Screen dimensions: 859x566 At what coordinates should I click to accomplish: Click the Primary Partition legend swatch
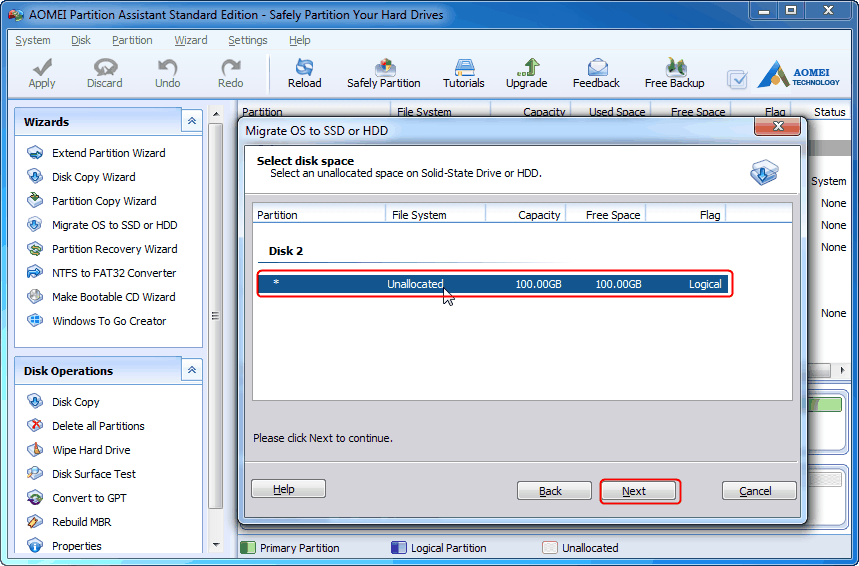(248, 547)
